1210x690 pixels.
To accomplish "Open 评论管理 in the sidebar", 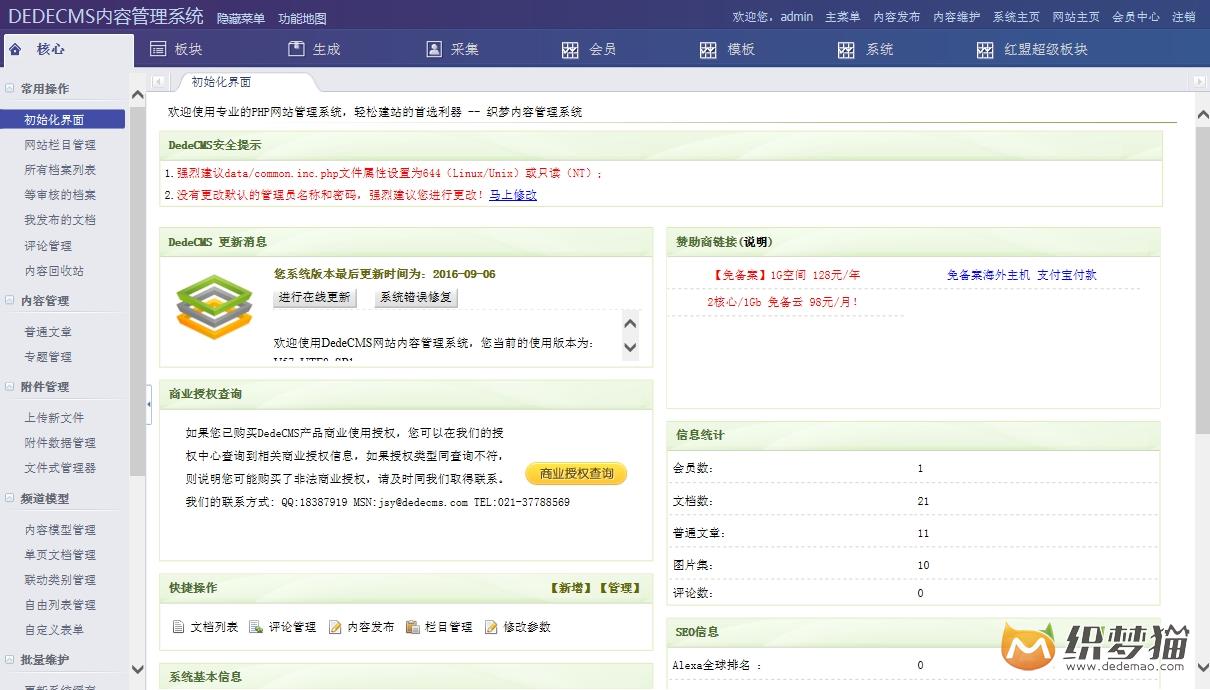I will tap(48, 246).
